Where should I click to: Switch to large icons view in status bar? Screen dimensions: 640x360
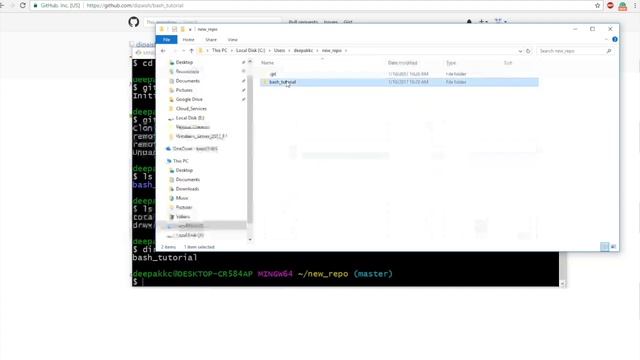pyautogui.click(x=613, y=247)
